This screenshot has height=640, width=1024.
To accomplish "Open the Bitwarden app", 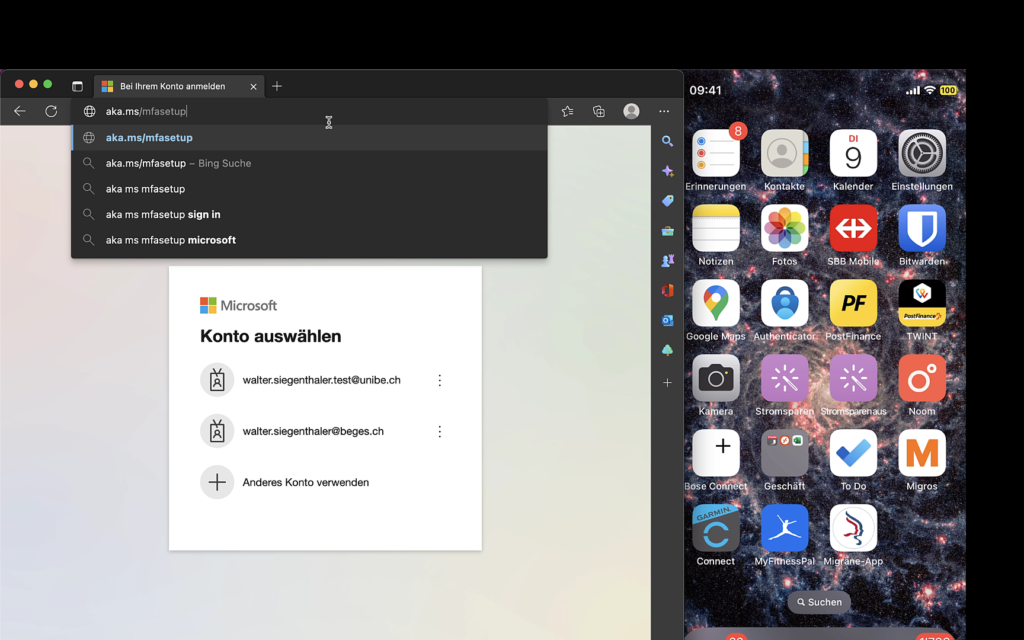I will coord(921,229).
